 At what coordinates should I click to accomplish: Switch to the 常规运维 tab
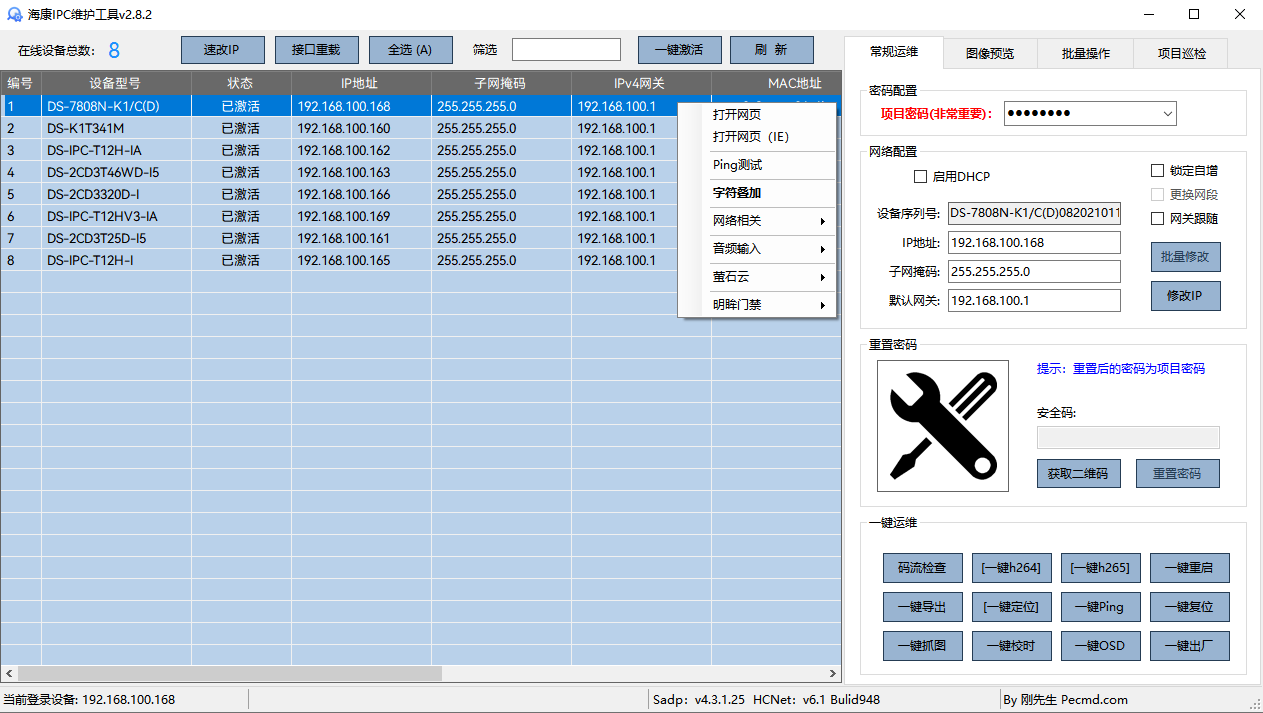coord(894,52)
